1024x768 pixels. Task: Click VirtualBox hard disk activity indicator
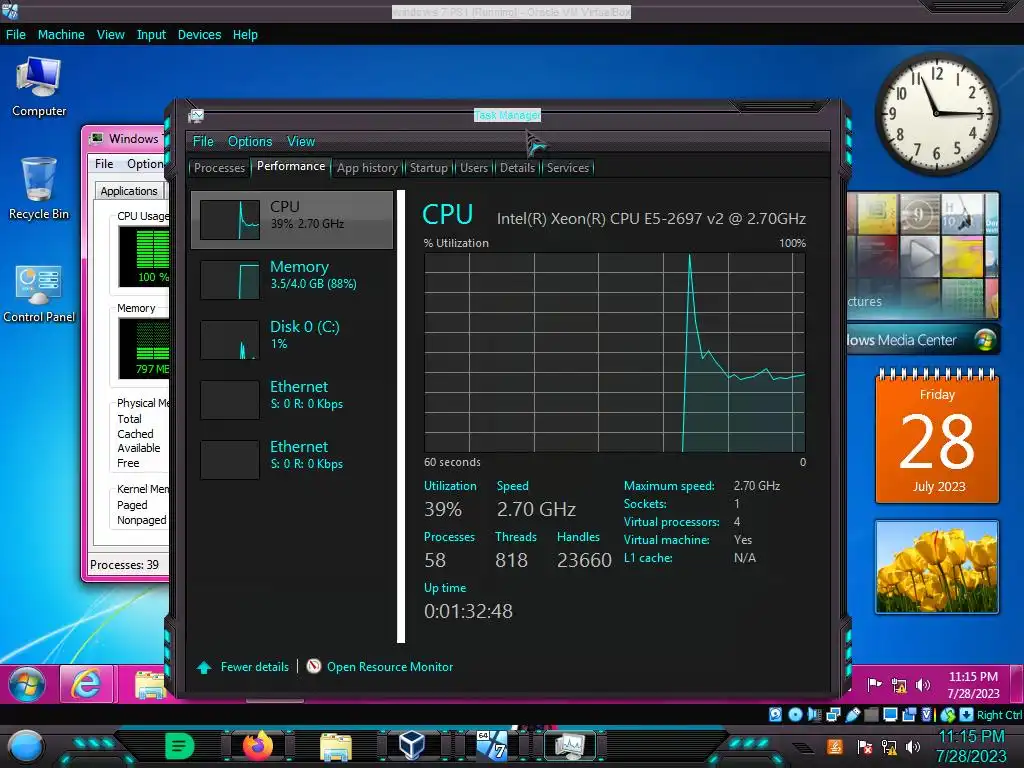click(x=775, y=714)
